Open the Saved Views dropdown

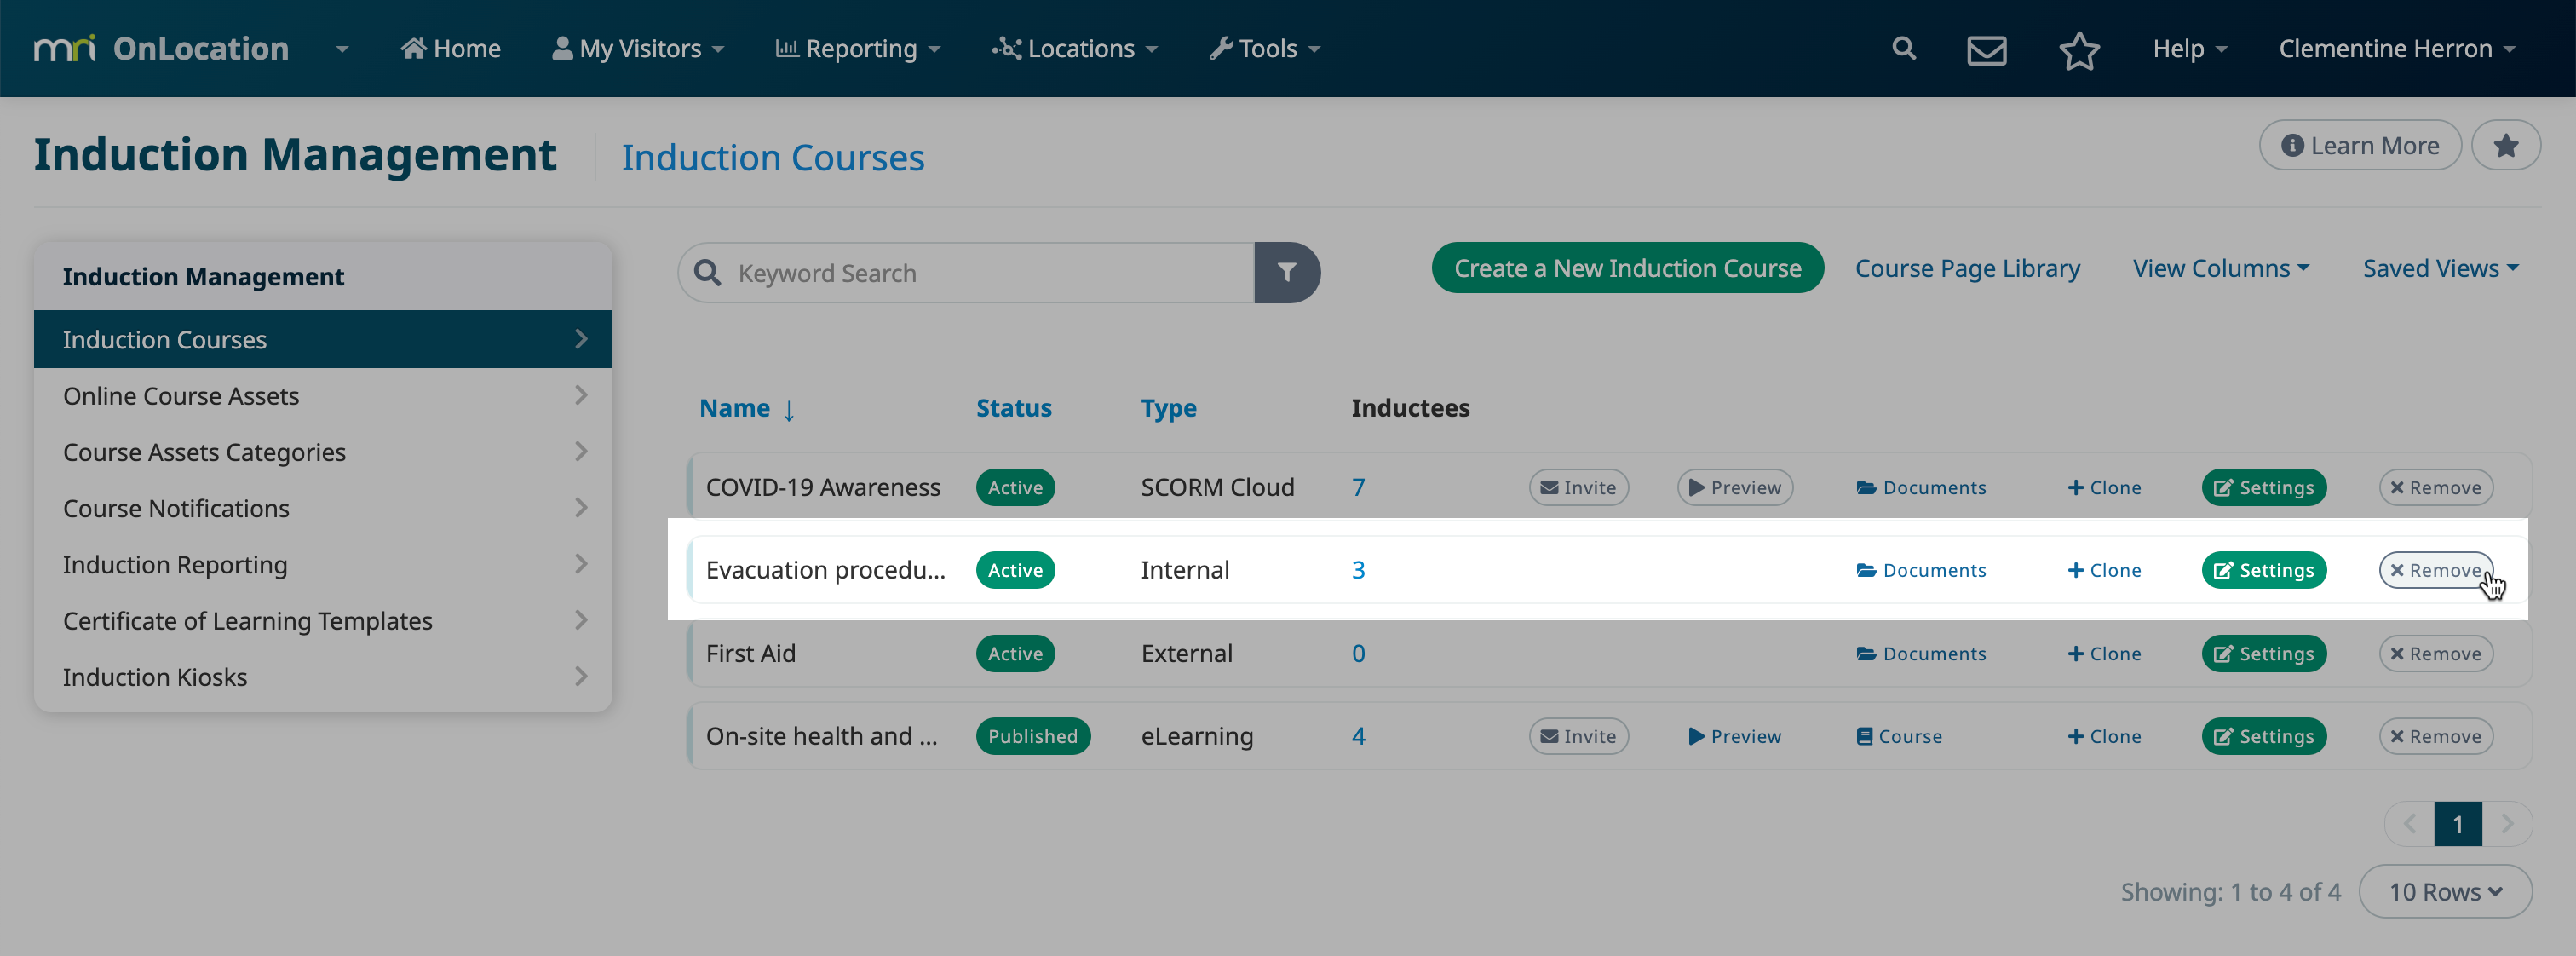point(2440,268)
